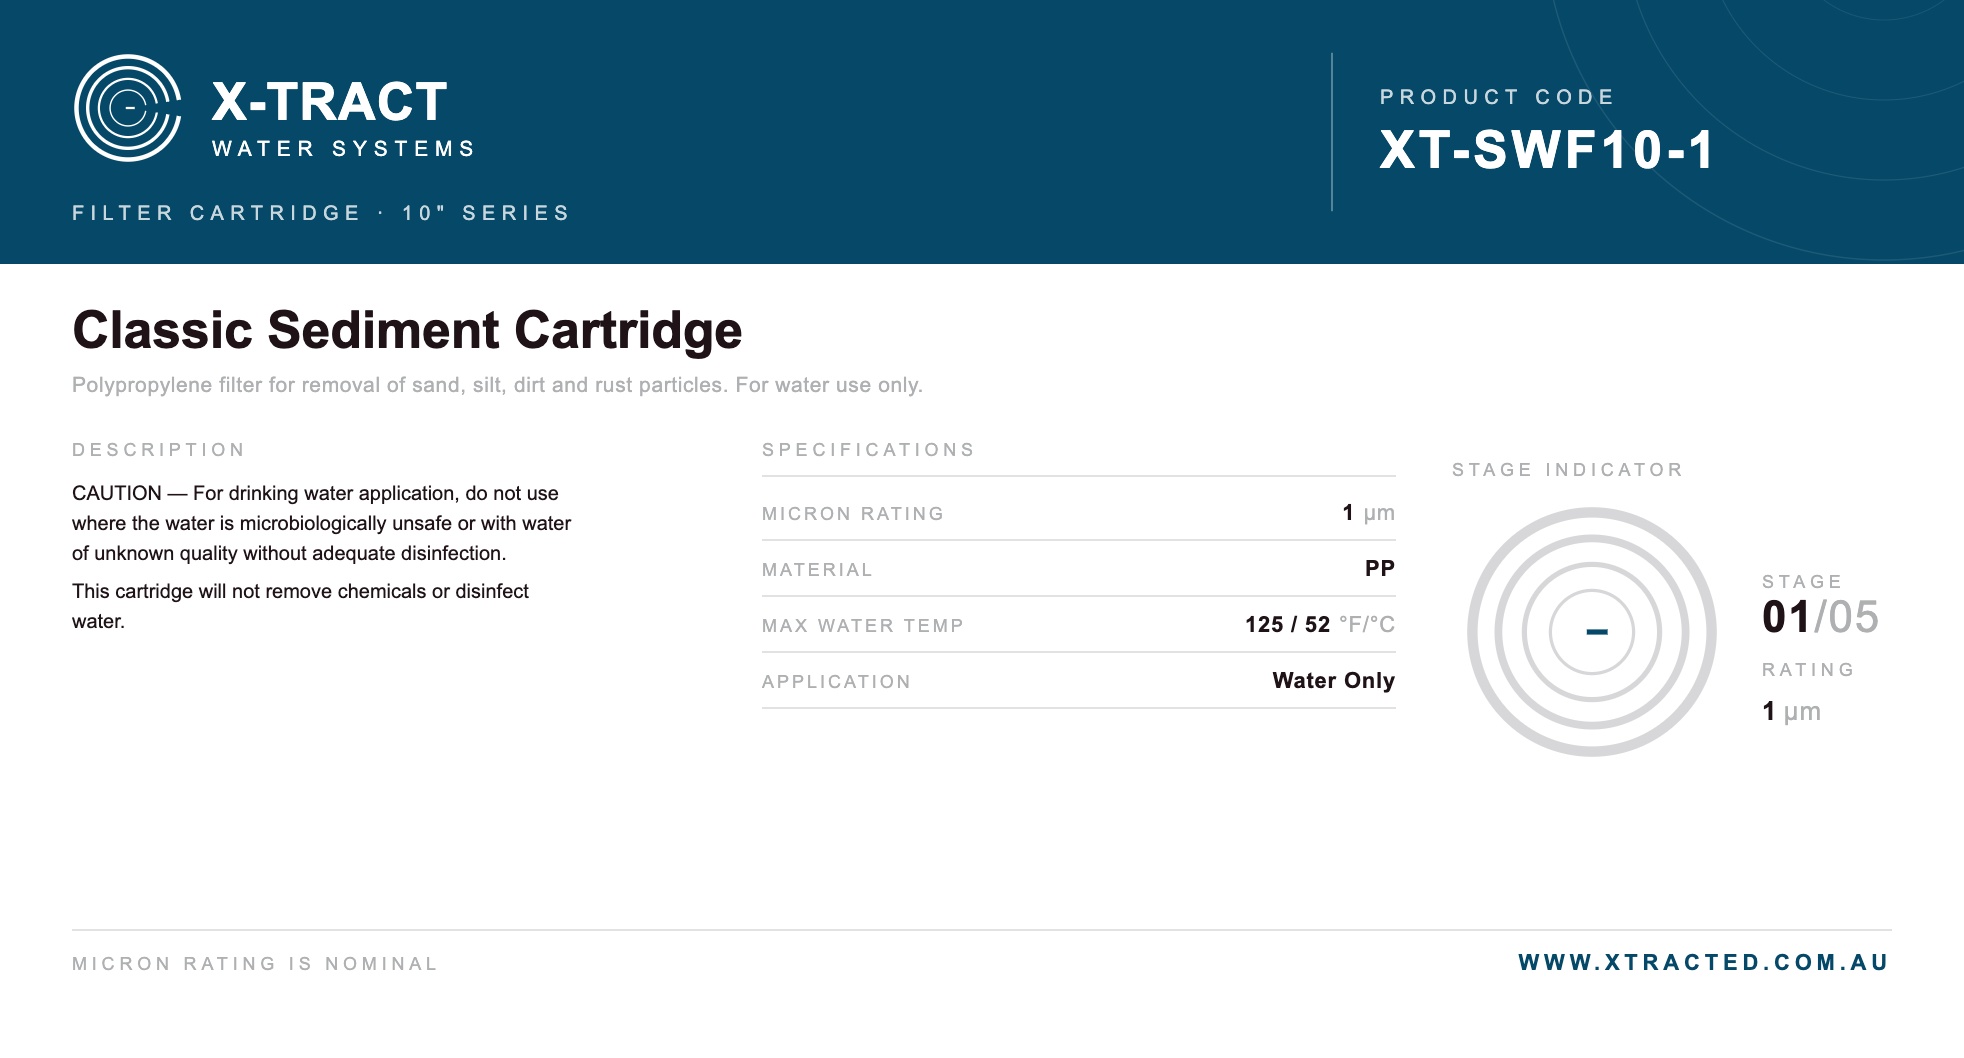Click the stage indicator concentric rings graphic

[1592, 632]
